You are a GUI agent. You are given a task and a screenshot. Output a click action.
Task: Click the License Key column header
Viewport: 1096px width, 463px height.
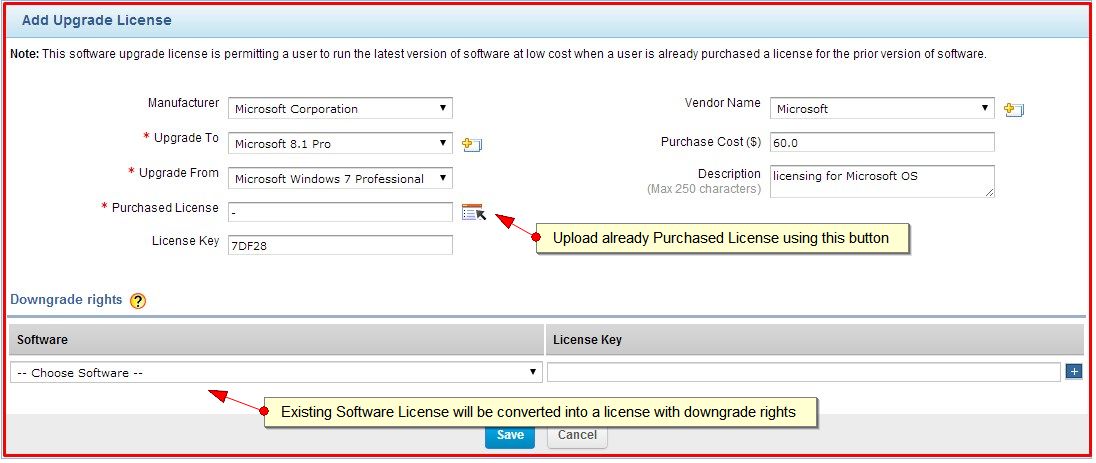(816, 340)
